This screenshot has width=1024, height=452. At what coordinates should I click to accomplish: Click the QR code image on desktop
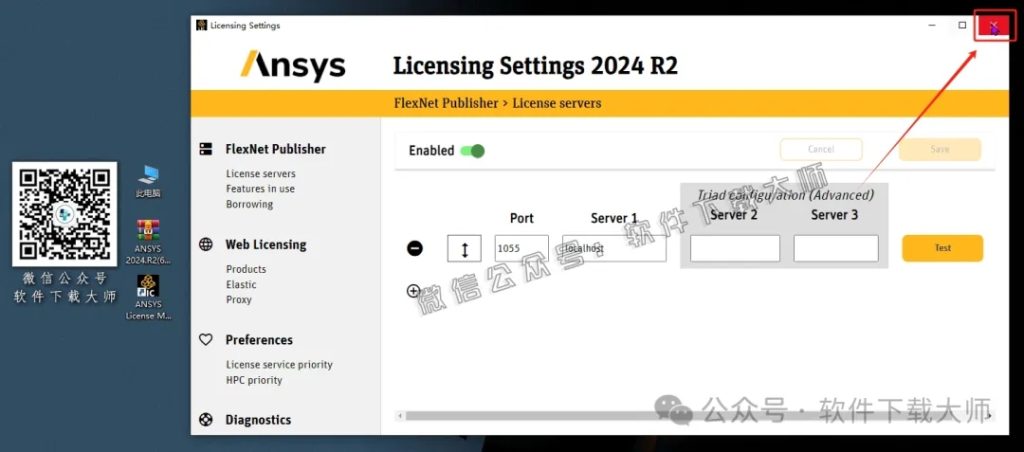tap(65, 214)
